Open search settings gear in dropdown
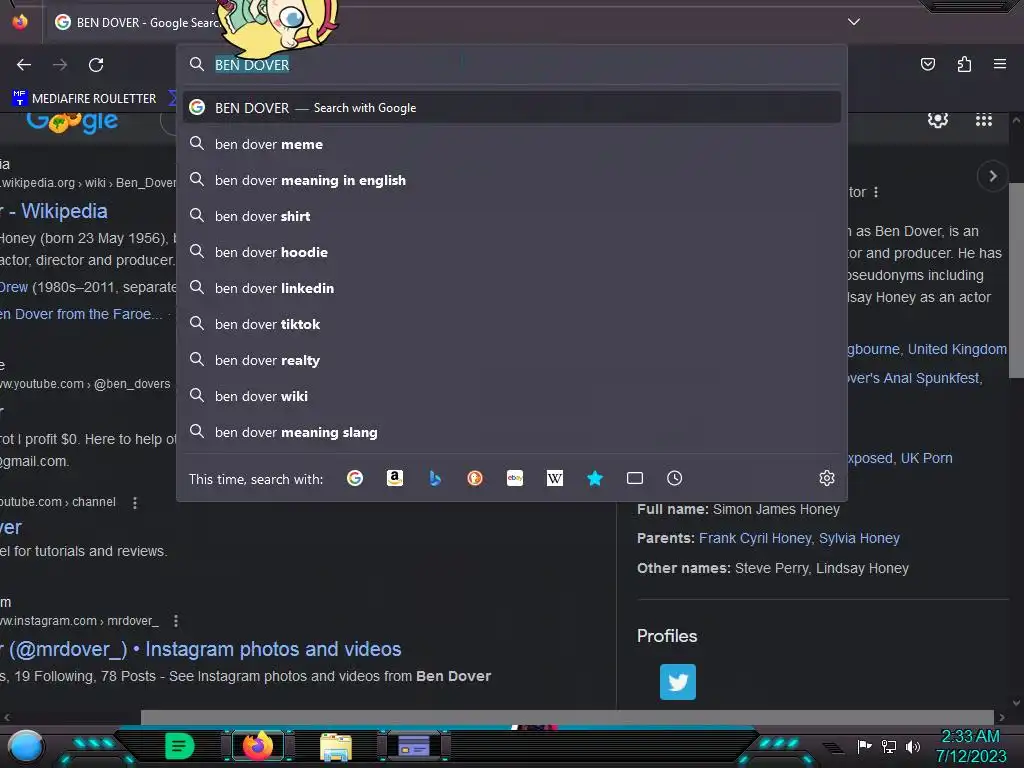Screen dimensions: 1024x768 (x=827, y=478)
